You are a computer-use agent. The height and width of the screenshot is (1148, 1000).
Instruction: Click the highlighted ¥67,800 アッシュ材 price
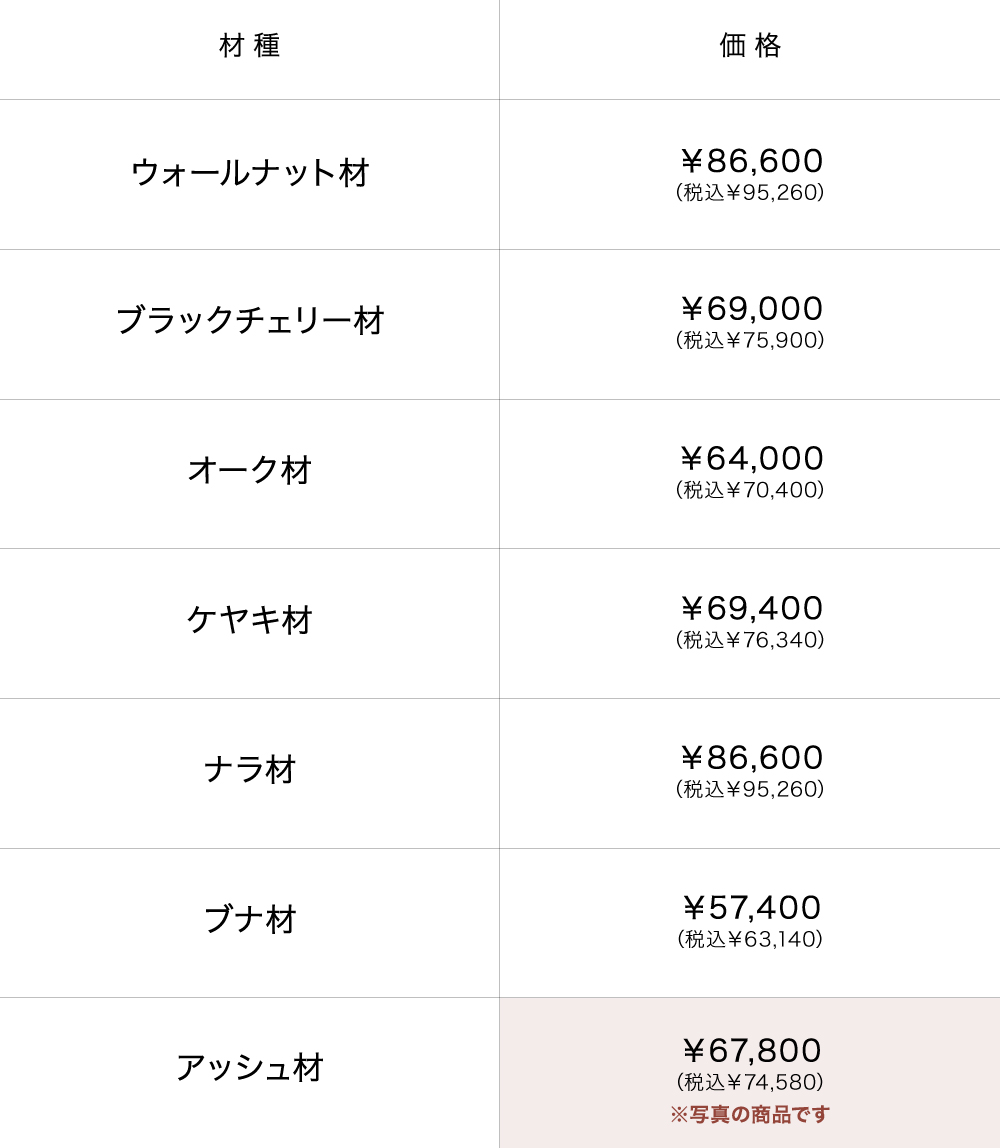tap(751, 1051)
